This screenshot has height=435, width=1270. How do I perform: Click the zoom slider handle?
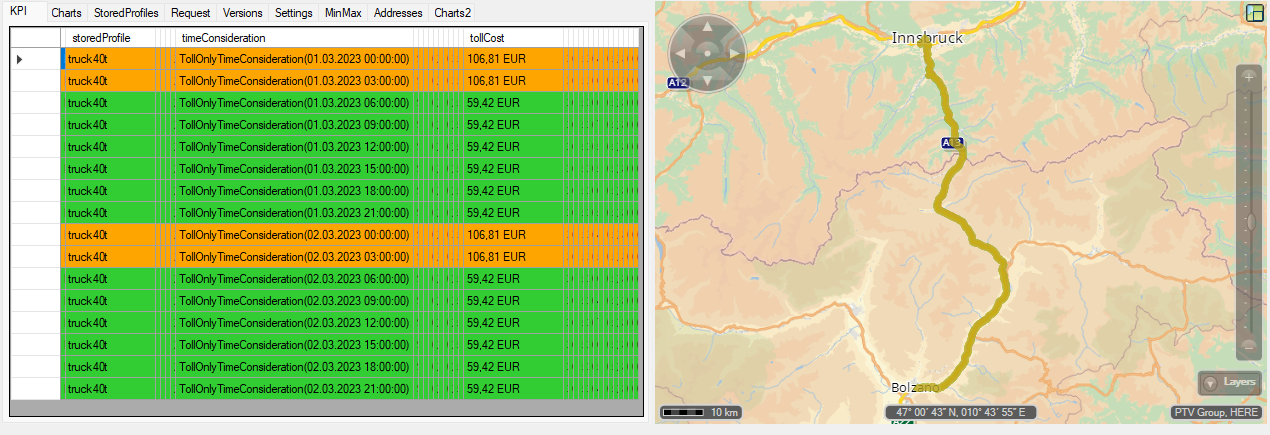[1249, 222]
